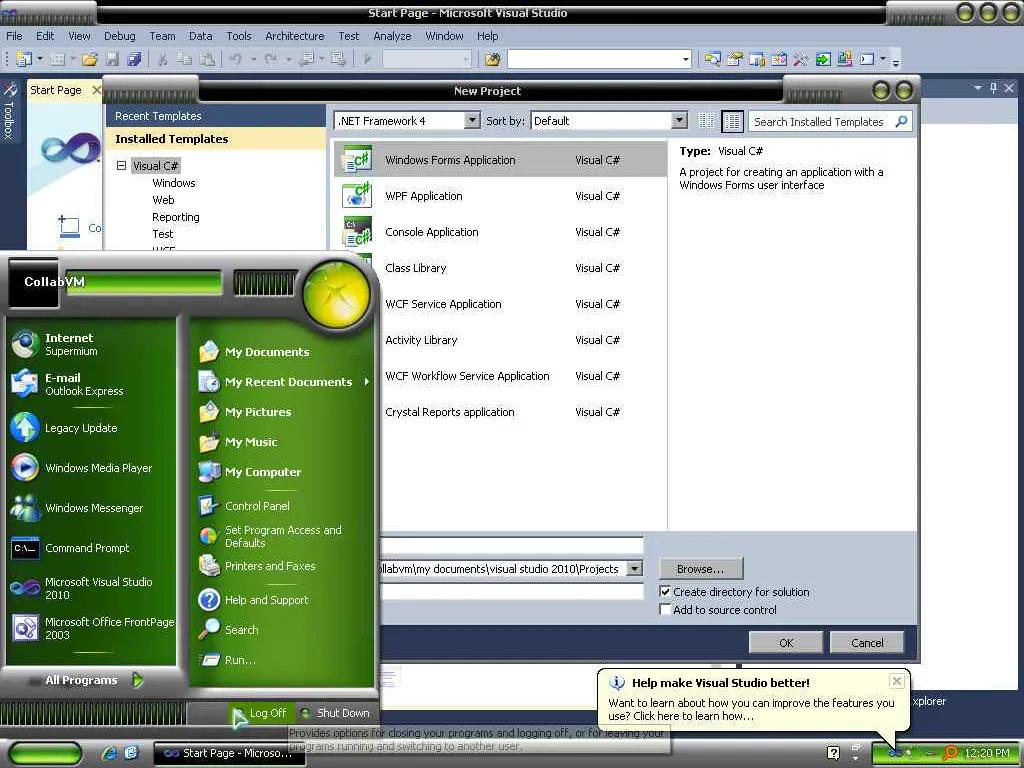Click the Shut Down button
The height and width of the screenshot is (768, 1024).
pyautogui.click(x=334, y=713)
